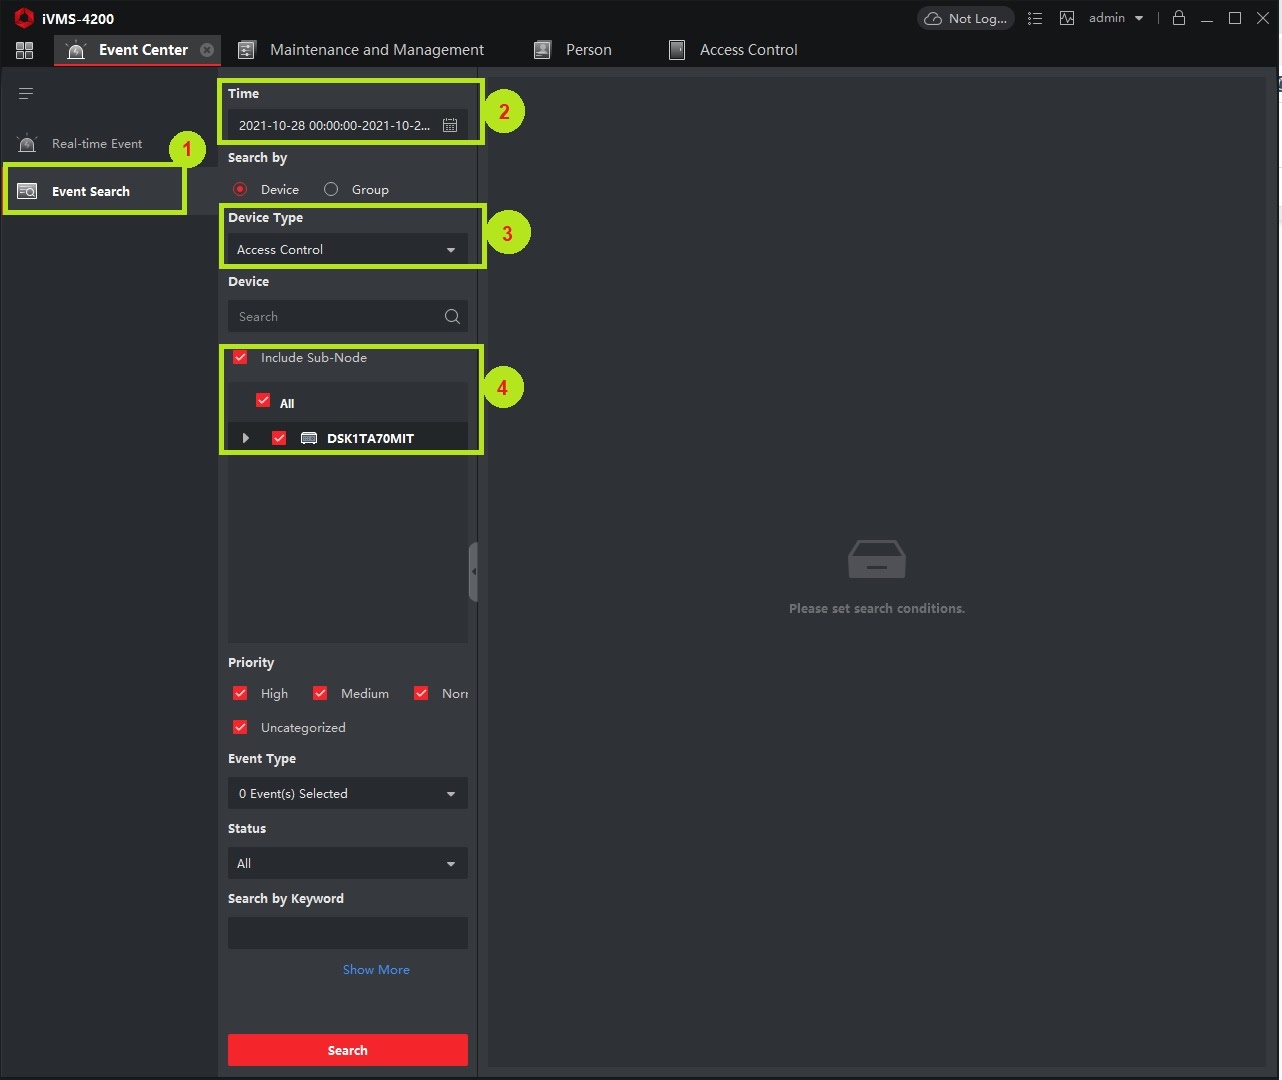The height and width of the screenshot is (1080, 1282).
Task: Toggle the Uncategorized priority checkbox
Action: pyautogui.click(x=240, y=727)
